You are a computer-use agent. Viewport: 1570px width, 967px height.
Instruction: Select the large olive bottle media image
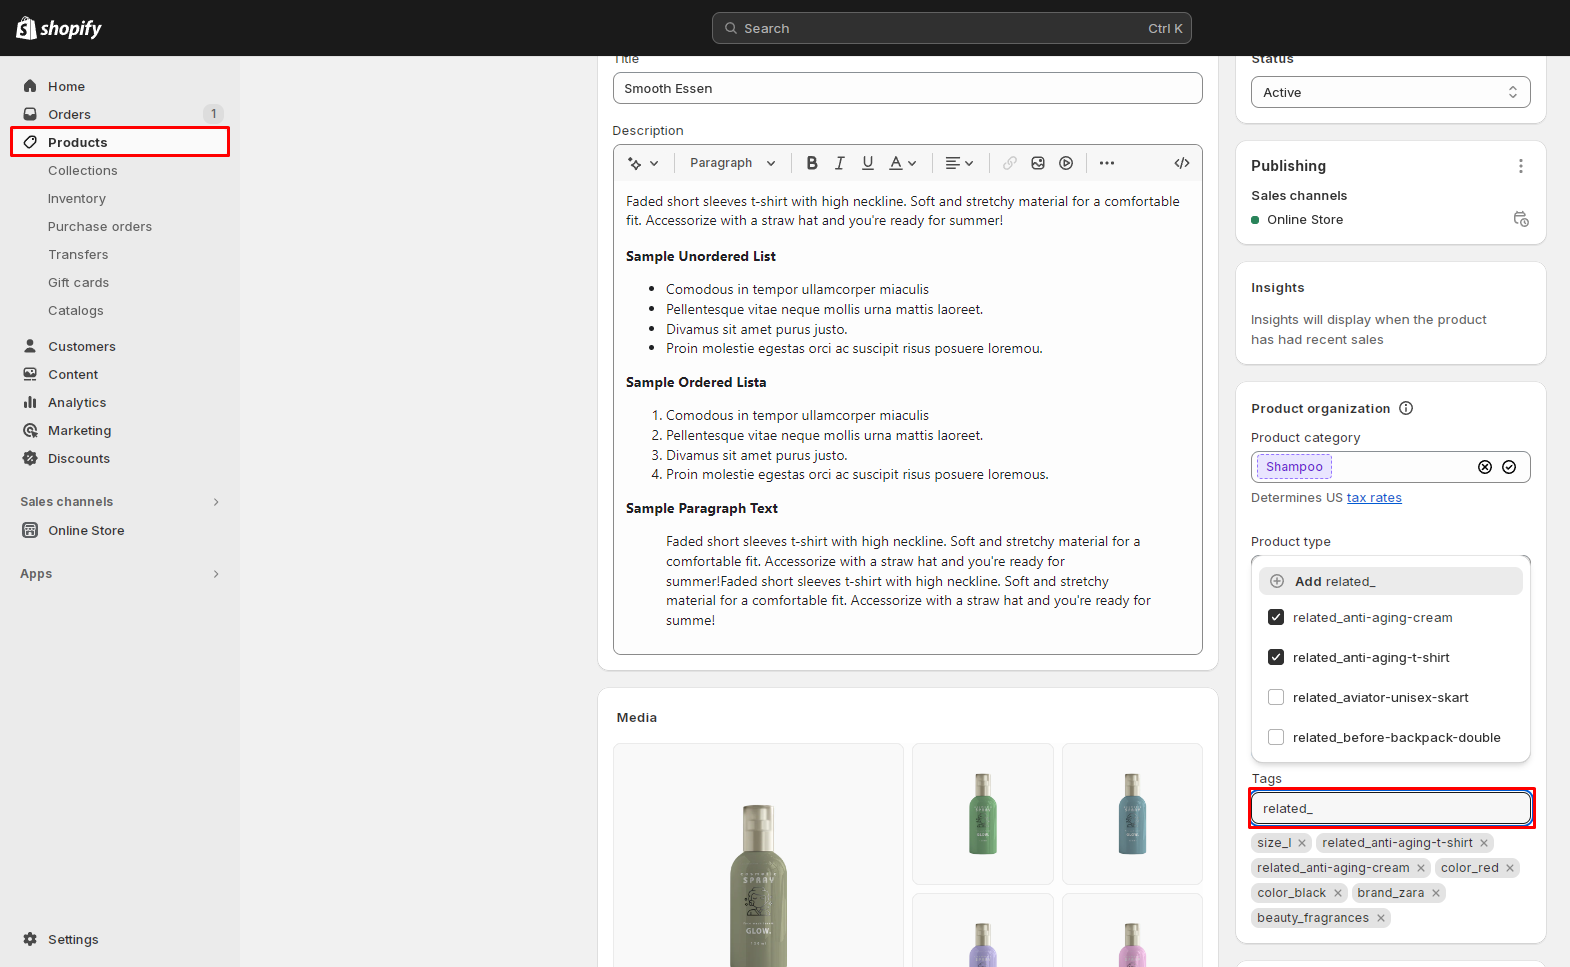tap(758, 855)
